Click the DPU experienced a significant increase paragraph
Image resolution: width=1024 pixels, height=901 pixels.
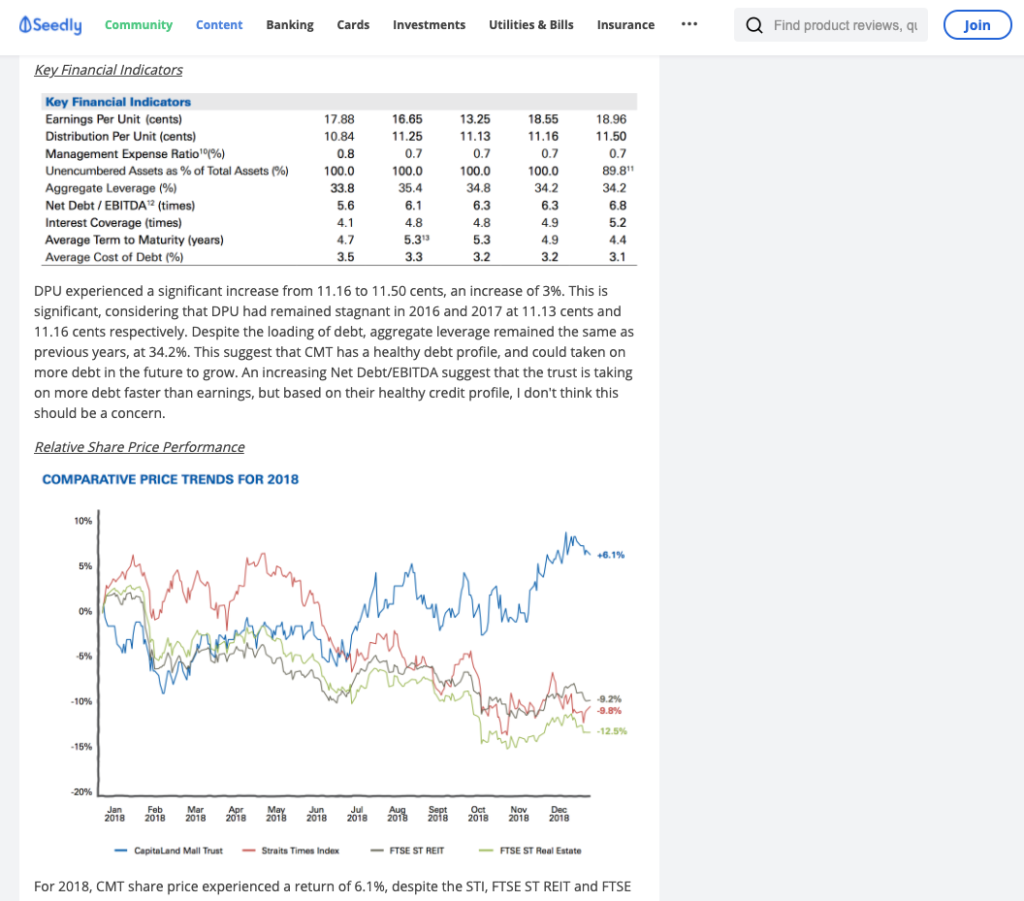click(334, 352)
